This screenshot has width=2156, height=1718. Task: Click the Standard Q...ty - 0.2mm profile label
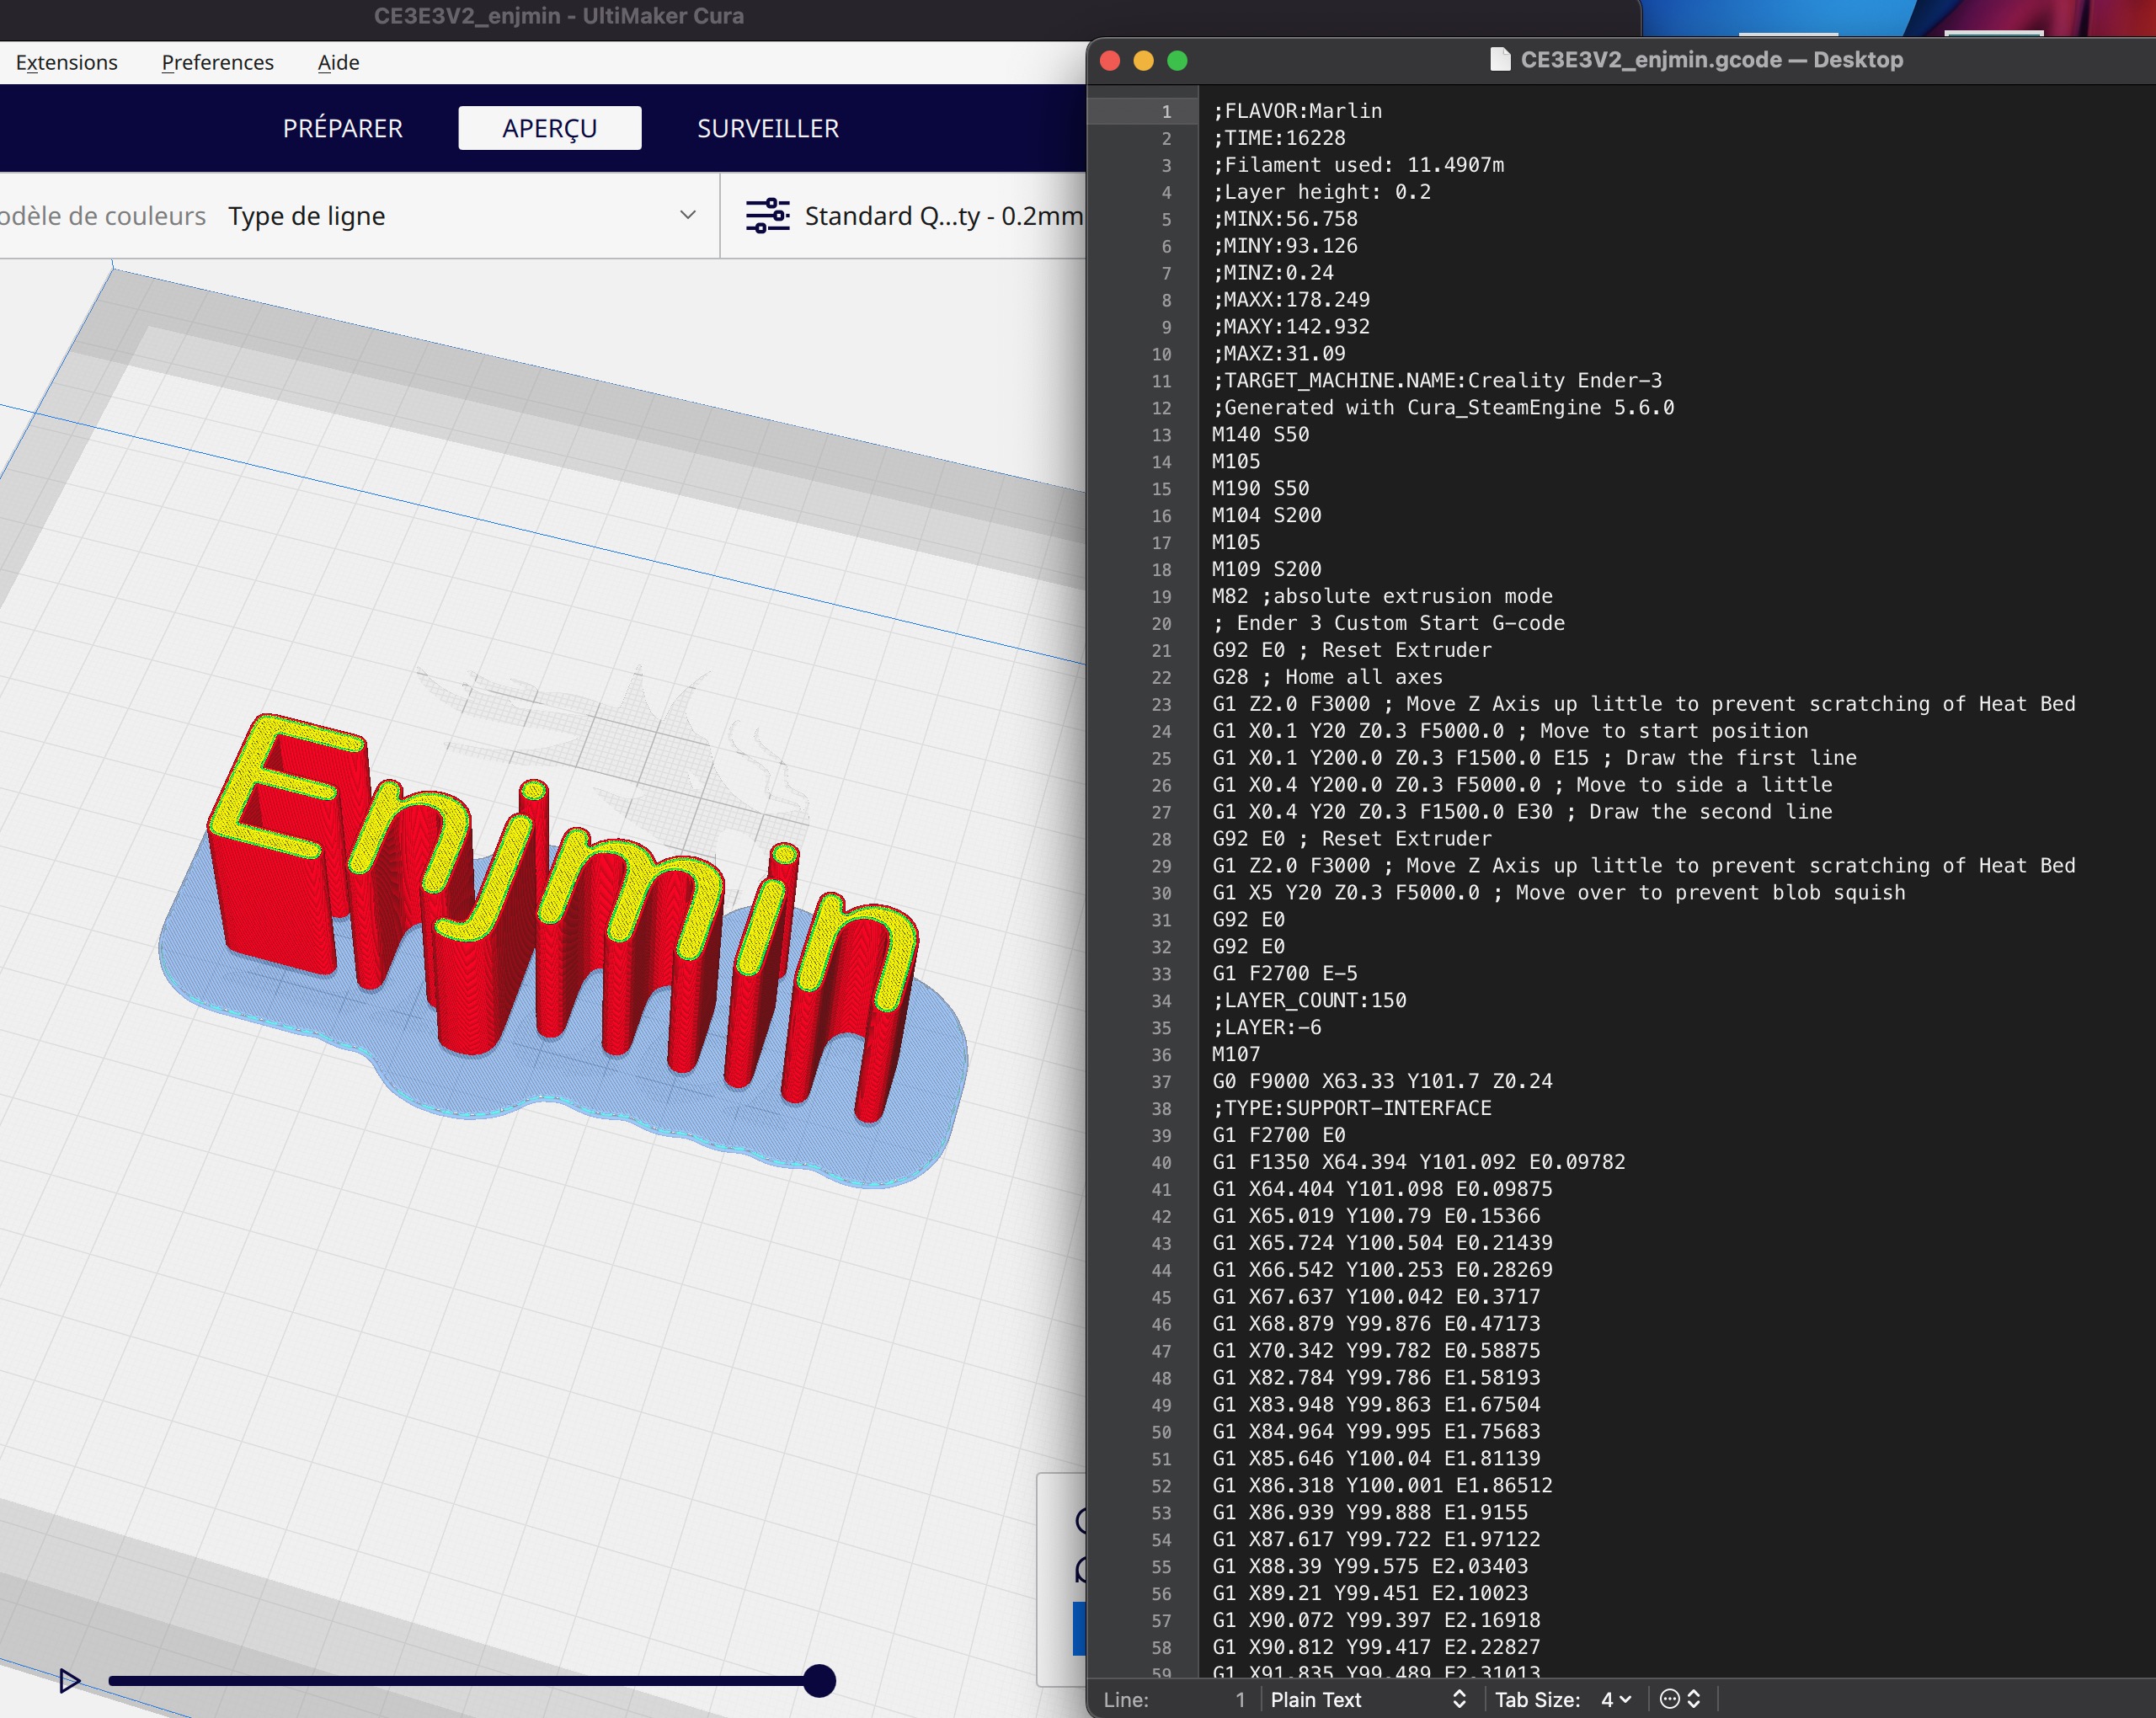[x=944, y=216]
